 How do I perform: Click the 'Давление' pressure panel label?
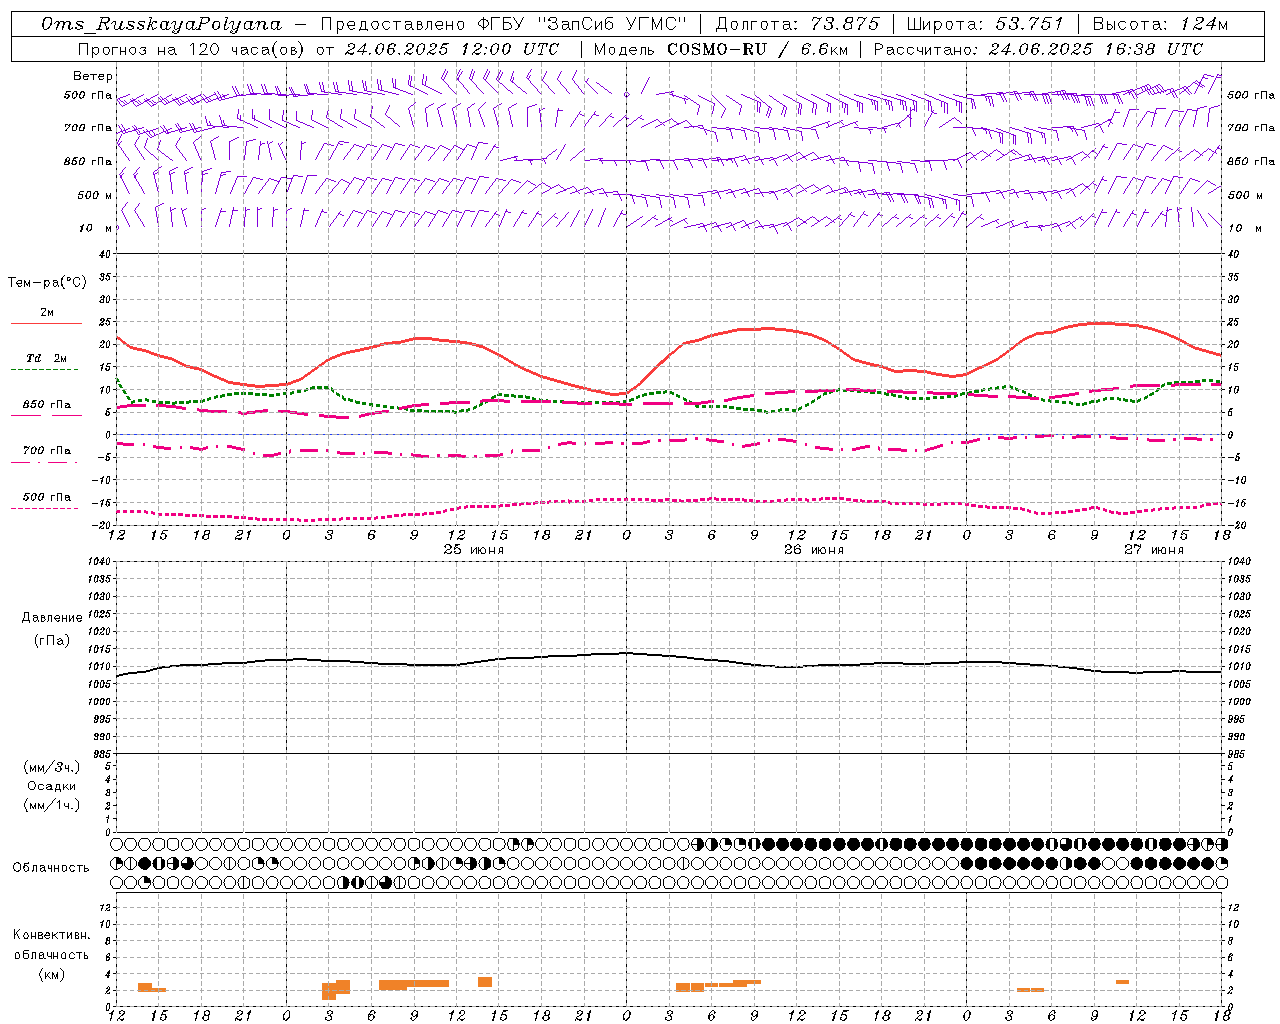(52, 618)
